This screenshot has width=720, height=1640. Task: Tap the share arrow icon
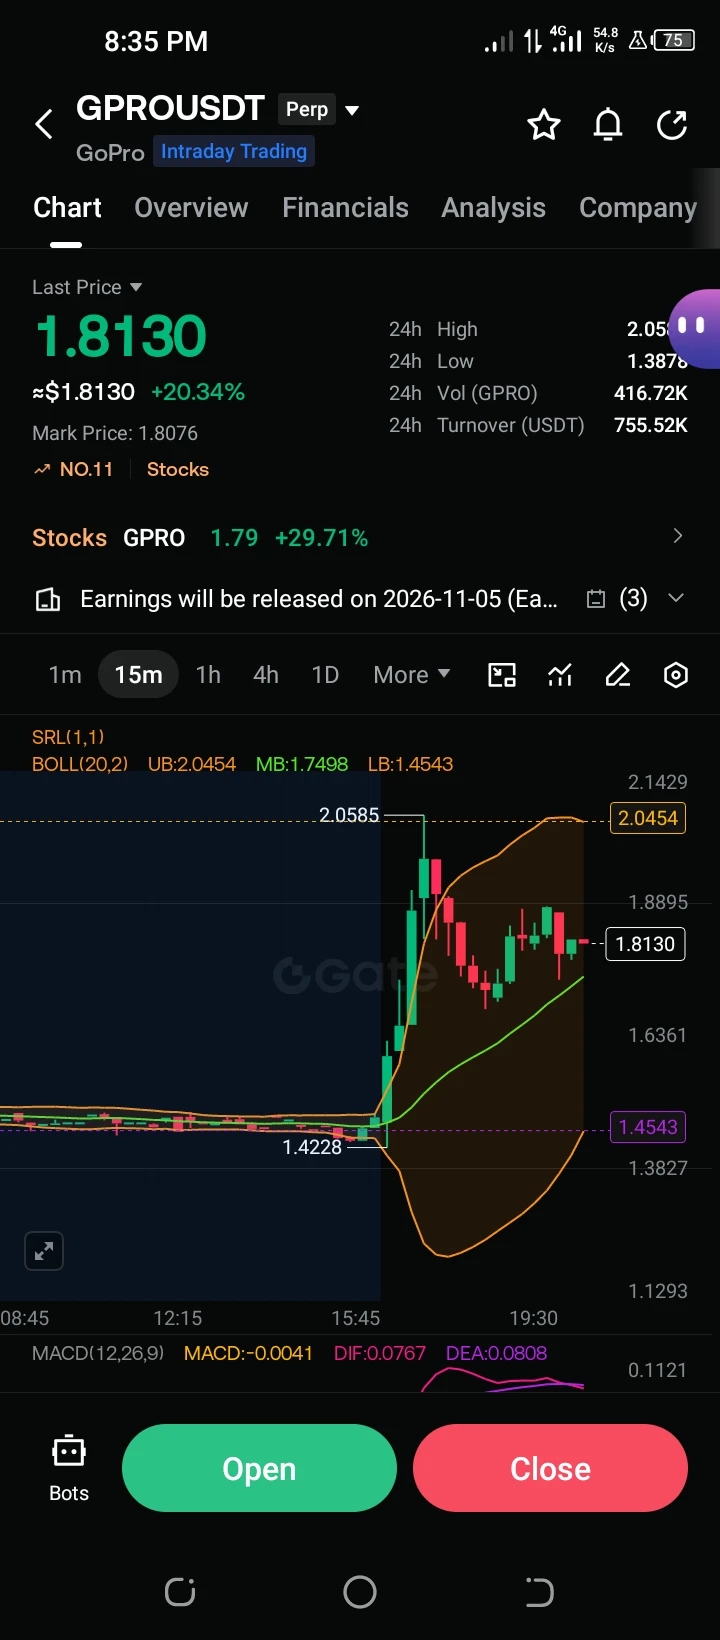(672, 125)
